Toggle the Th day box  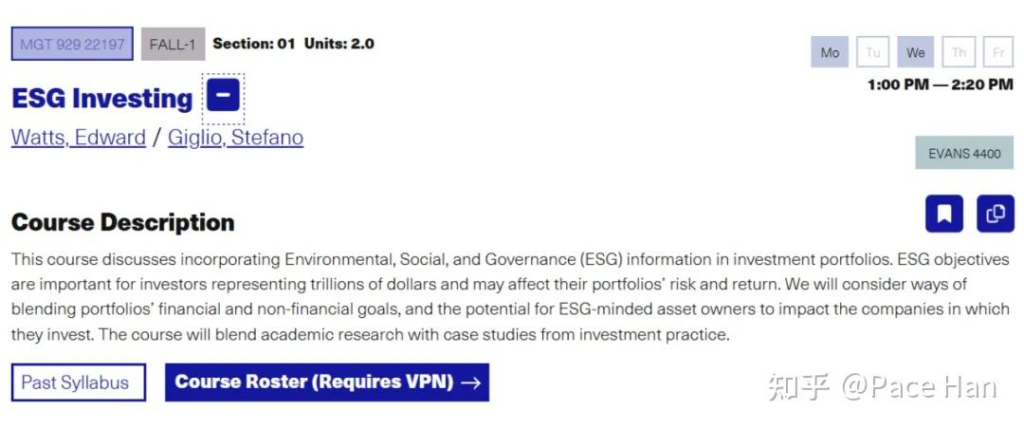point(959,52)
